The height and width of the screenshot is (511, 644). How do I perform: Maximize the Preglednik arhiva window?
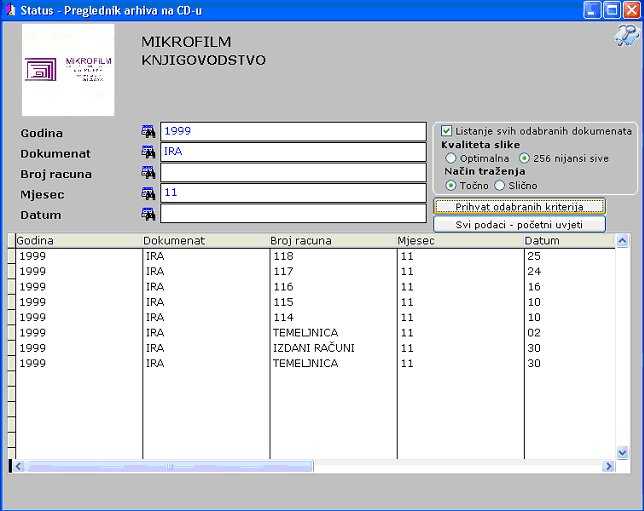(612, 10)
